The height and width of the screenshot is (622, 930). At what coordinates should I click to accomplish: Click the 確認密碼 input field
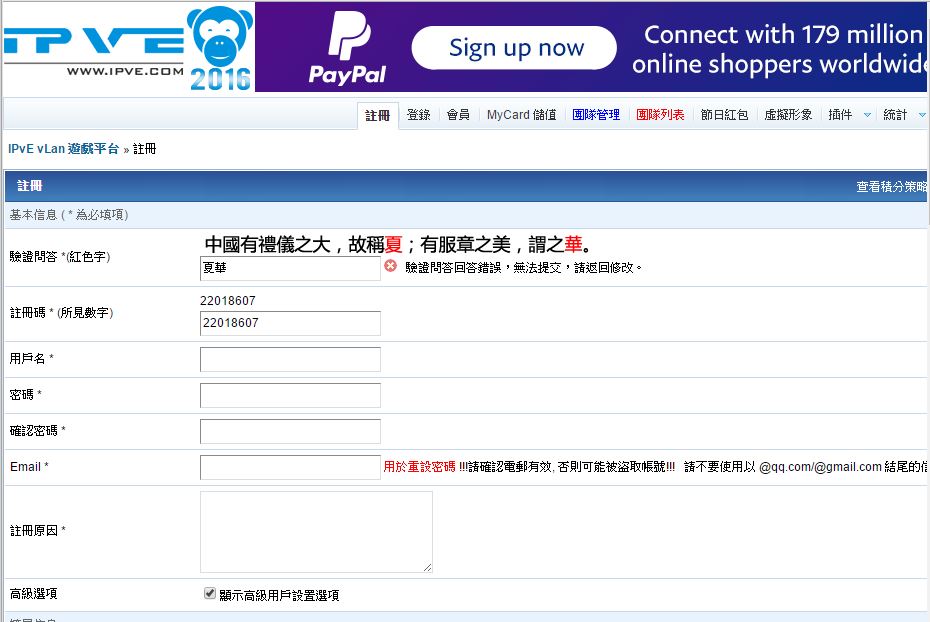290,431
